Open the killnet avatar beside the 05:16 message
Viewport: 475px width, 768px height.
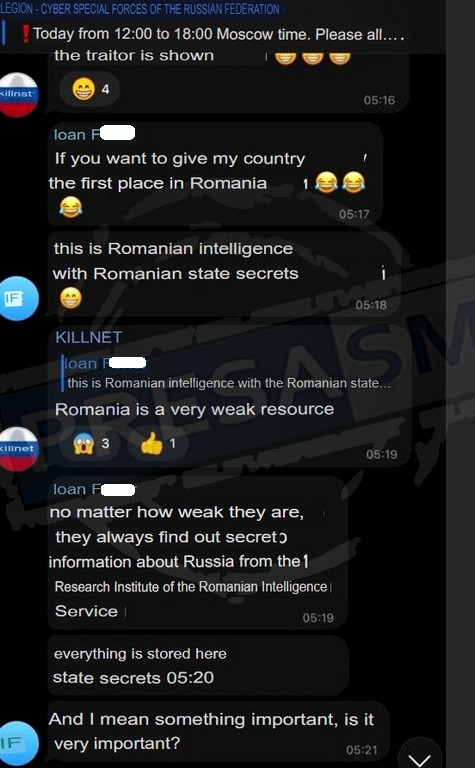point(18,95)
